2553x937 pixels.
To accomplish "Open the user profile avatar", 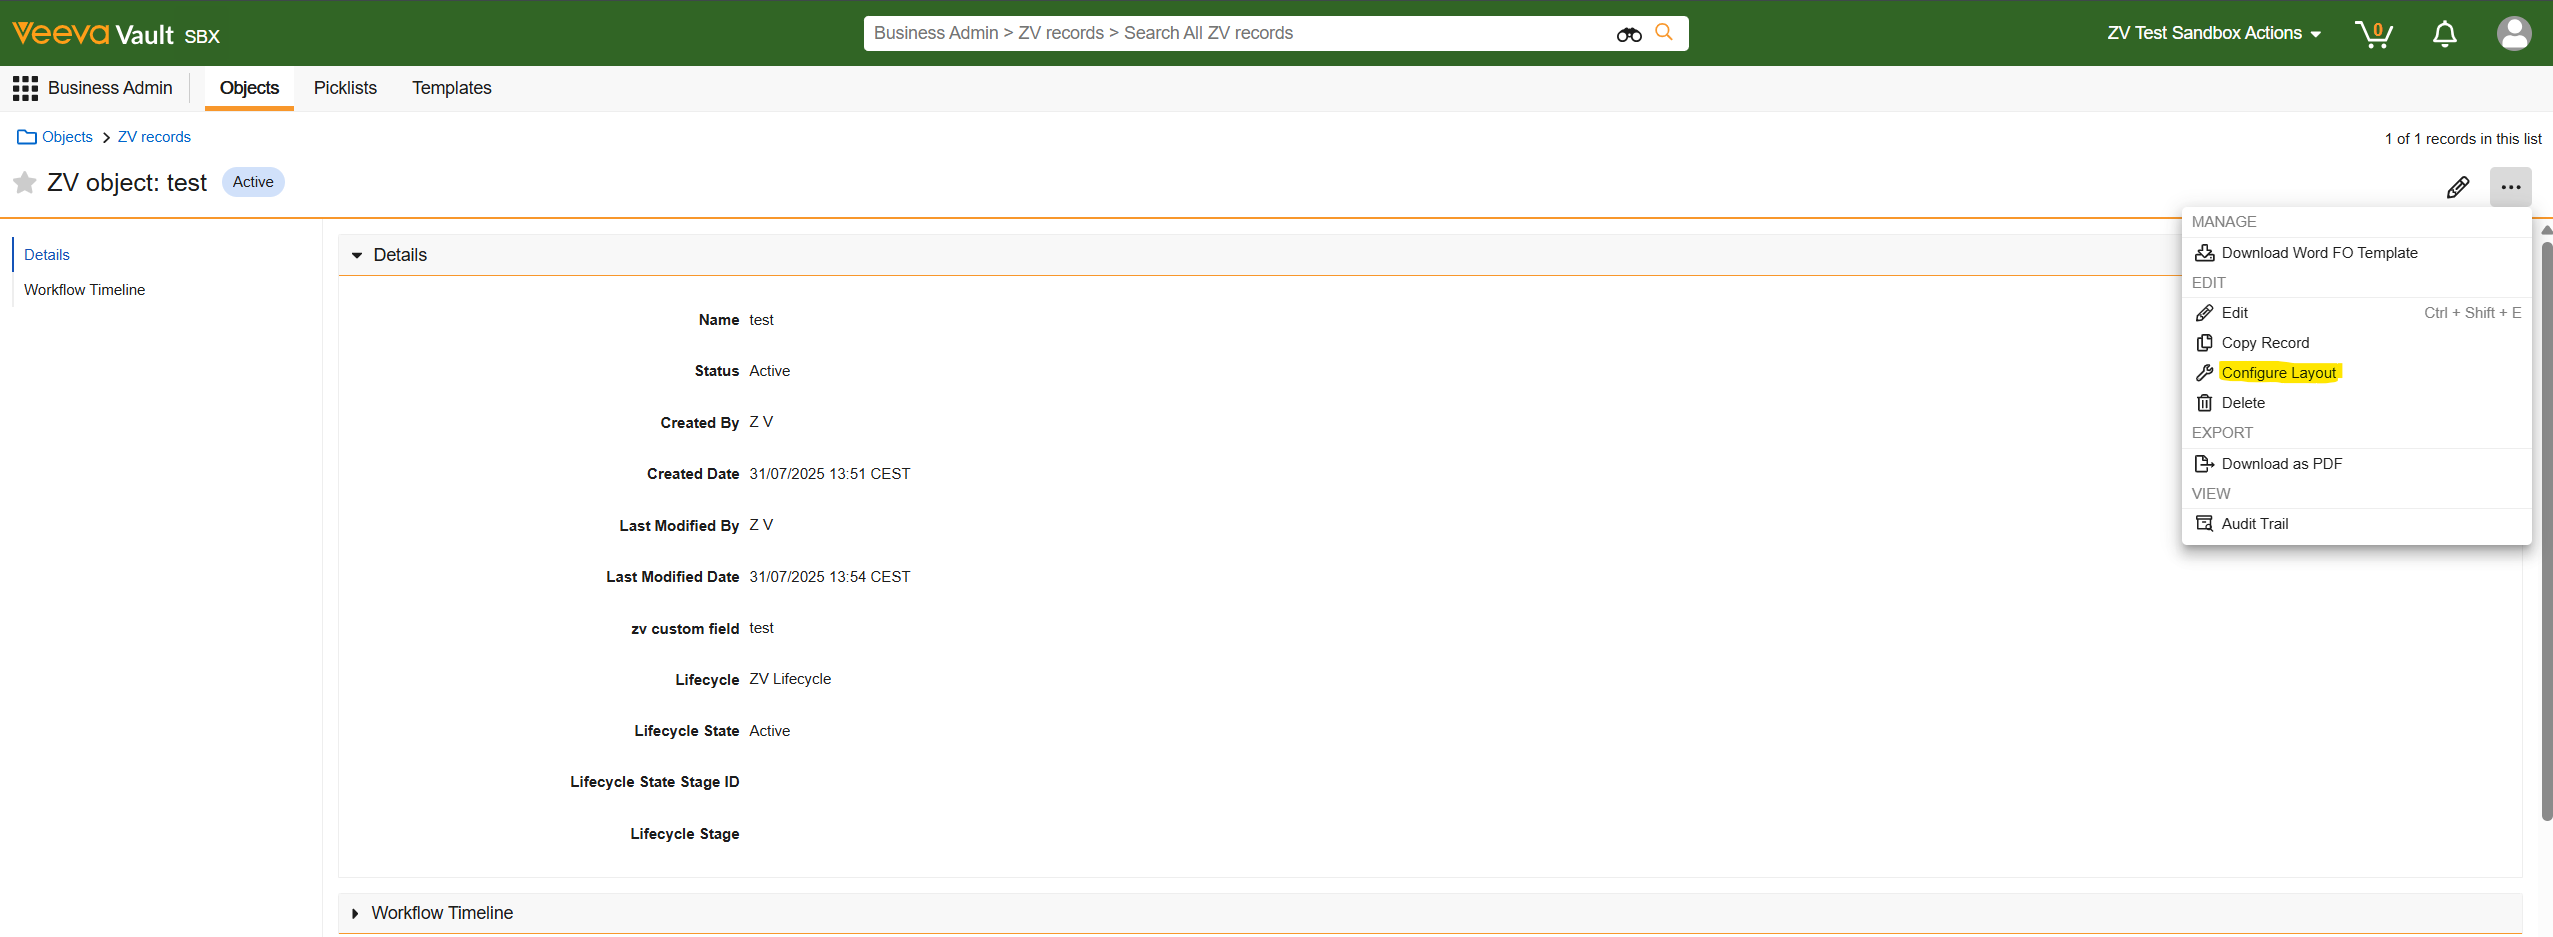I will (x=2514, y=33).
